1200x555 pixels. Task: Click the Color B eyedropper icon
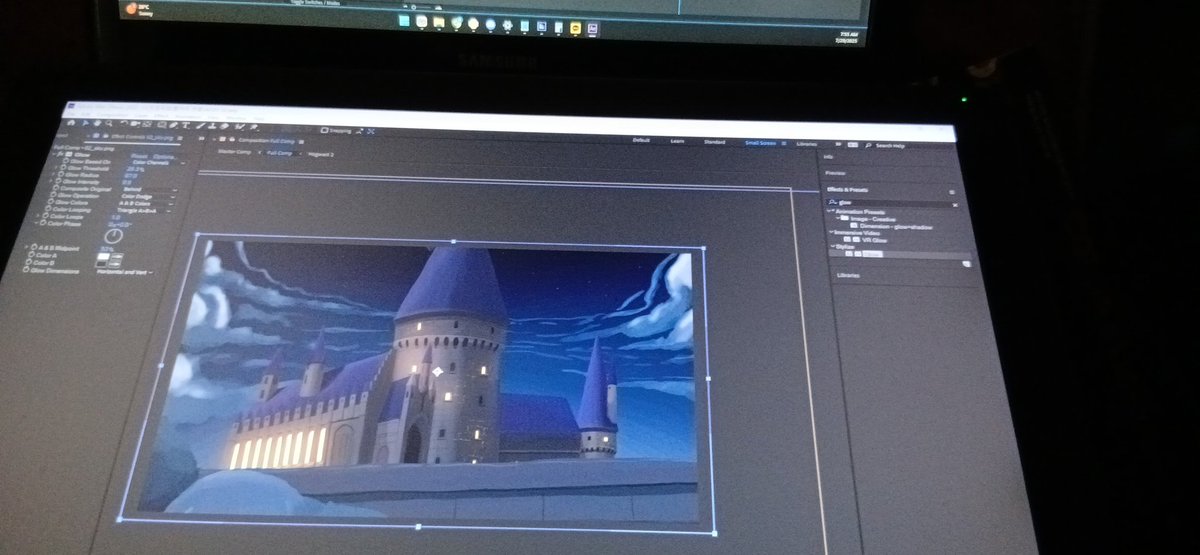coord(115,264)
